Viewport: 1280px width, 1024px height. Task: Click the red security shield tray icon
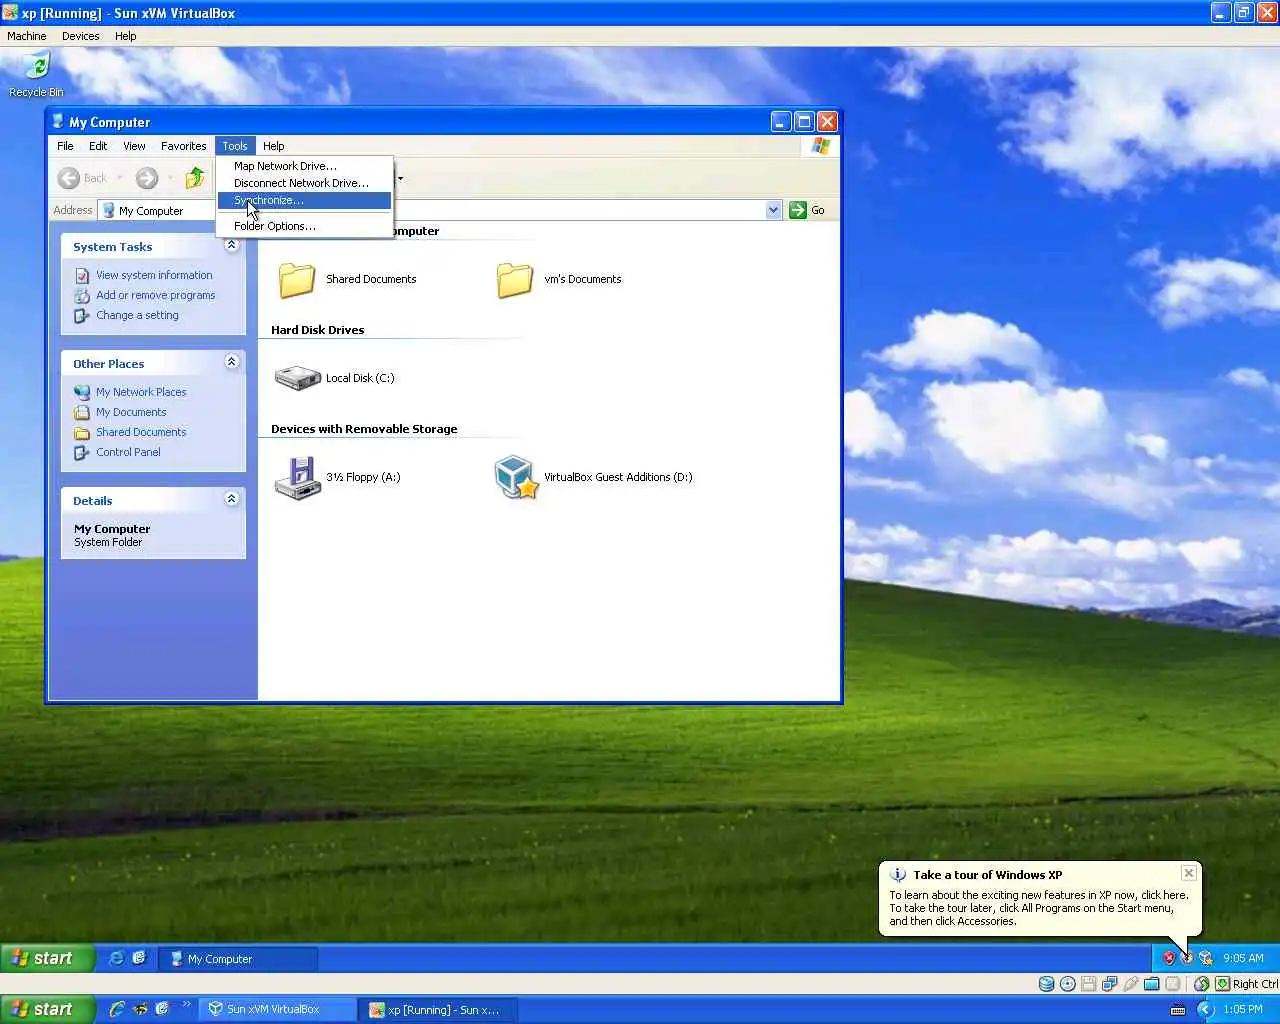[x=1168, y=958]
